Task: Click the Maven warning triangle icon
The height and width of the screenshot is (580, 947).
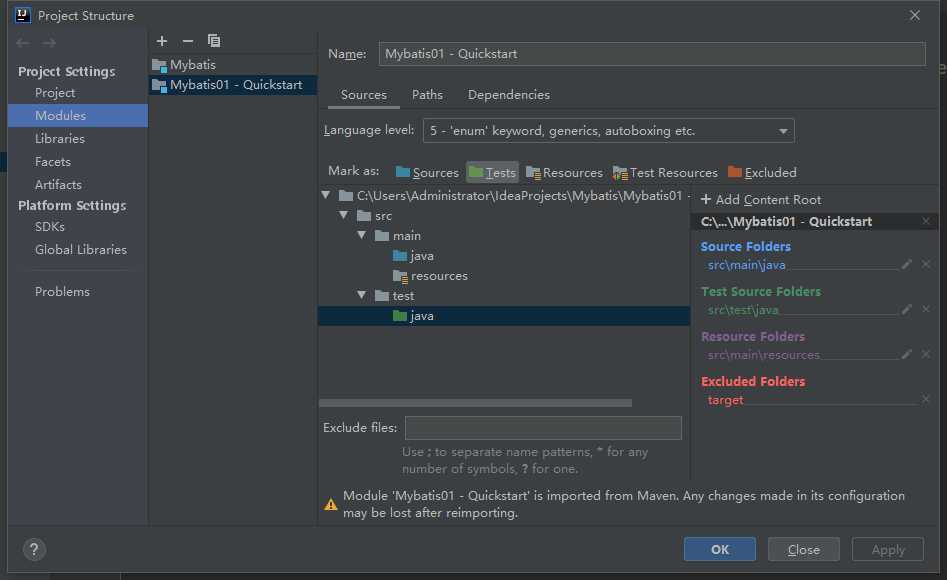Action: pos(330,504)
